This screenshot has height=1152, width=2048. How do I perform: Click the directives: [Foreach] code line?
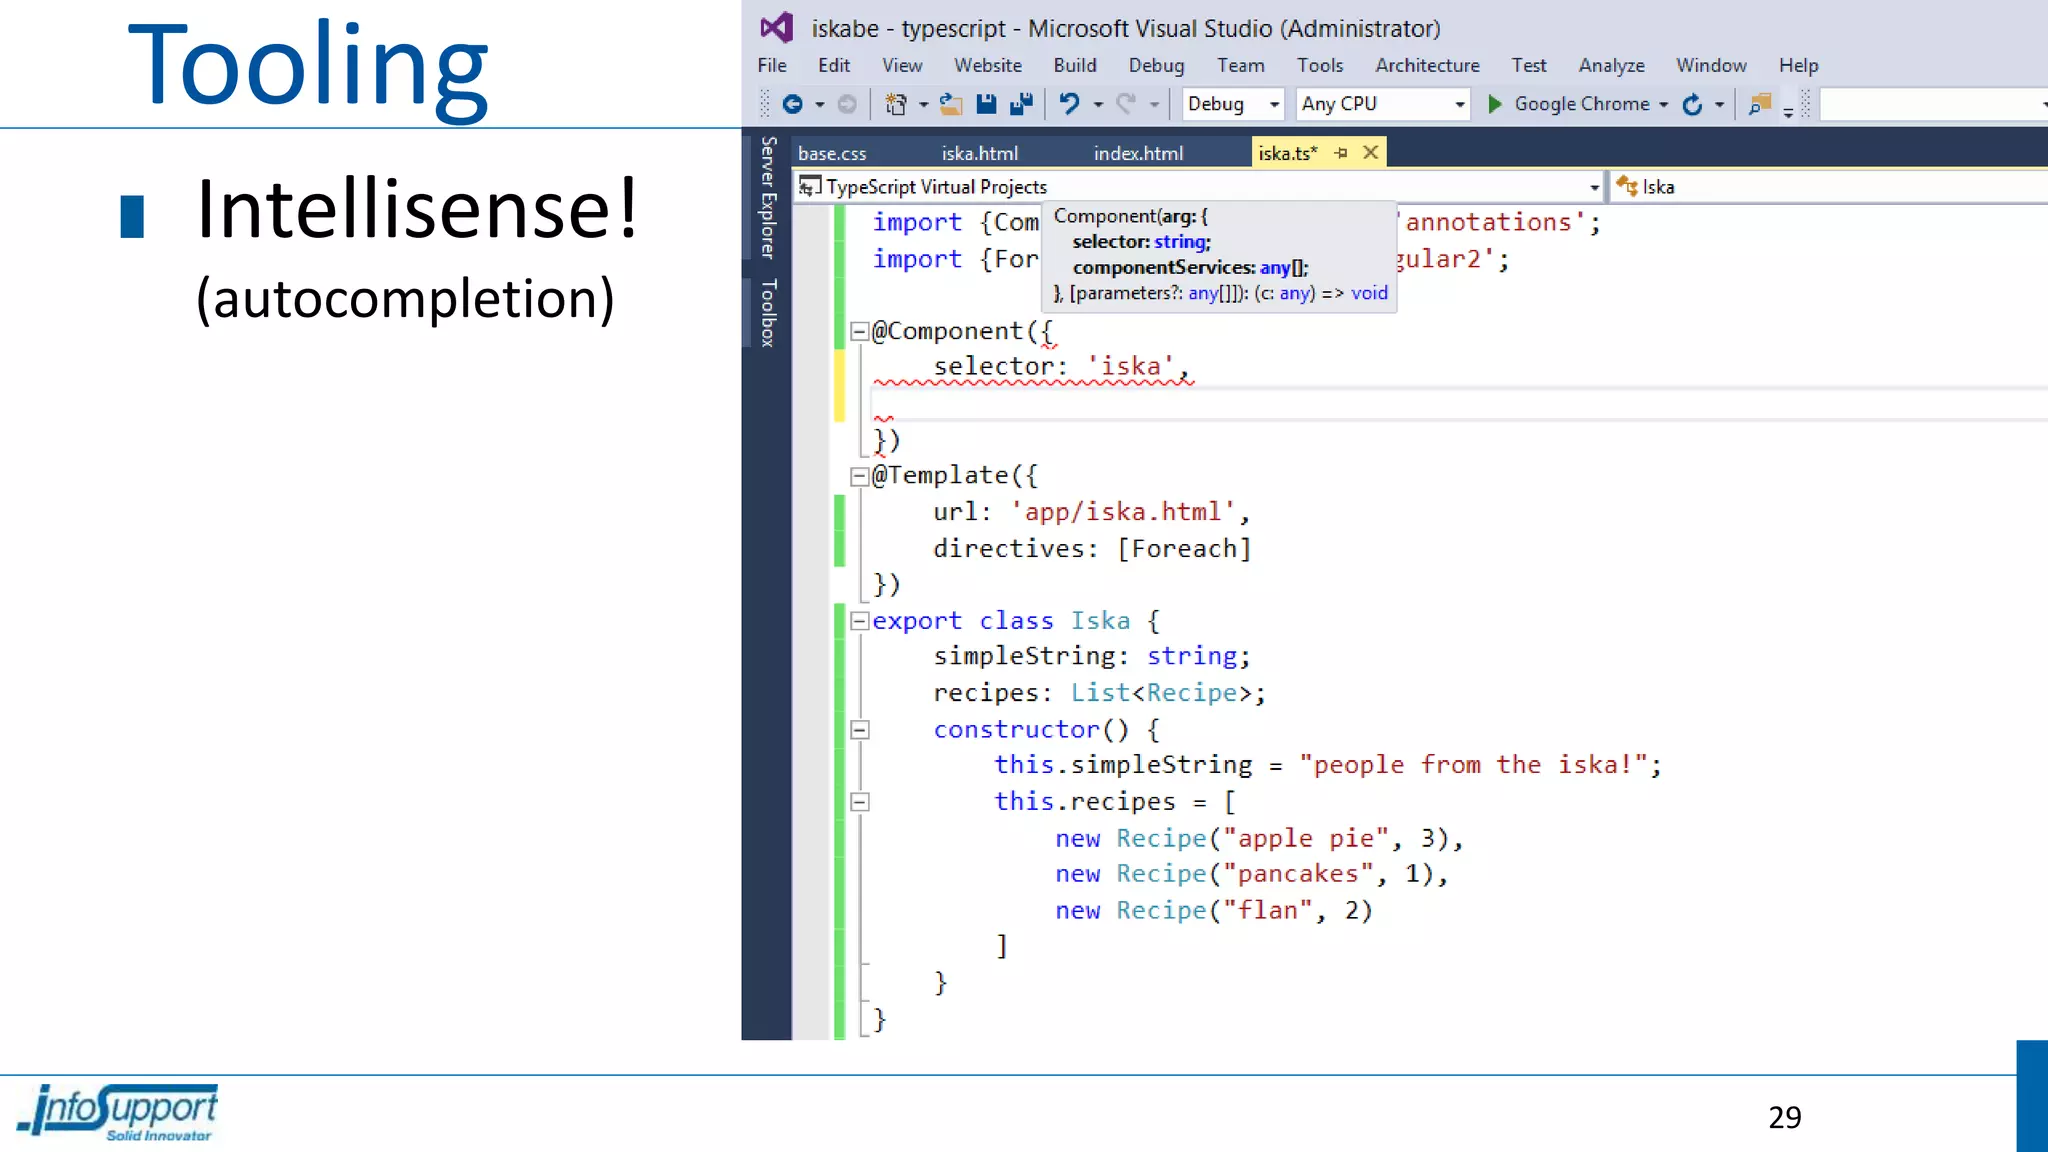tap(1092, 549)
